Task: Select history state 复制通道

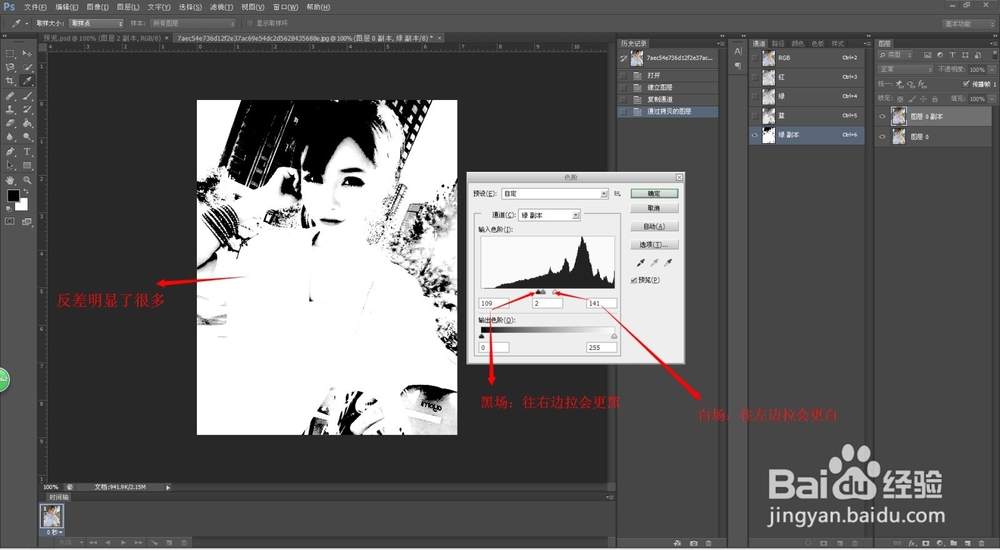Action: (668, 100)
